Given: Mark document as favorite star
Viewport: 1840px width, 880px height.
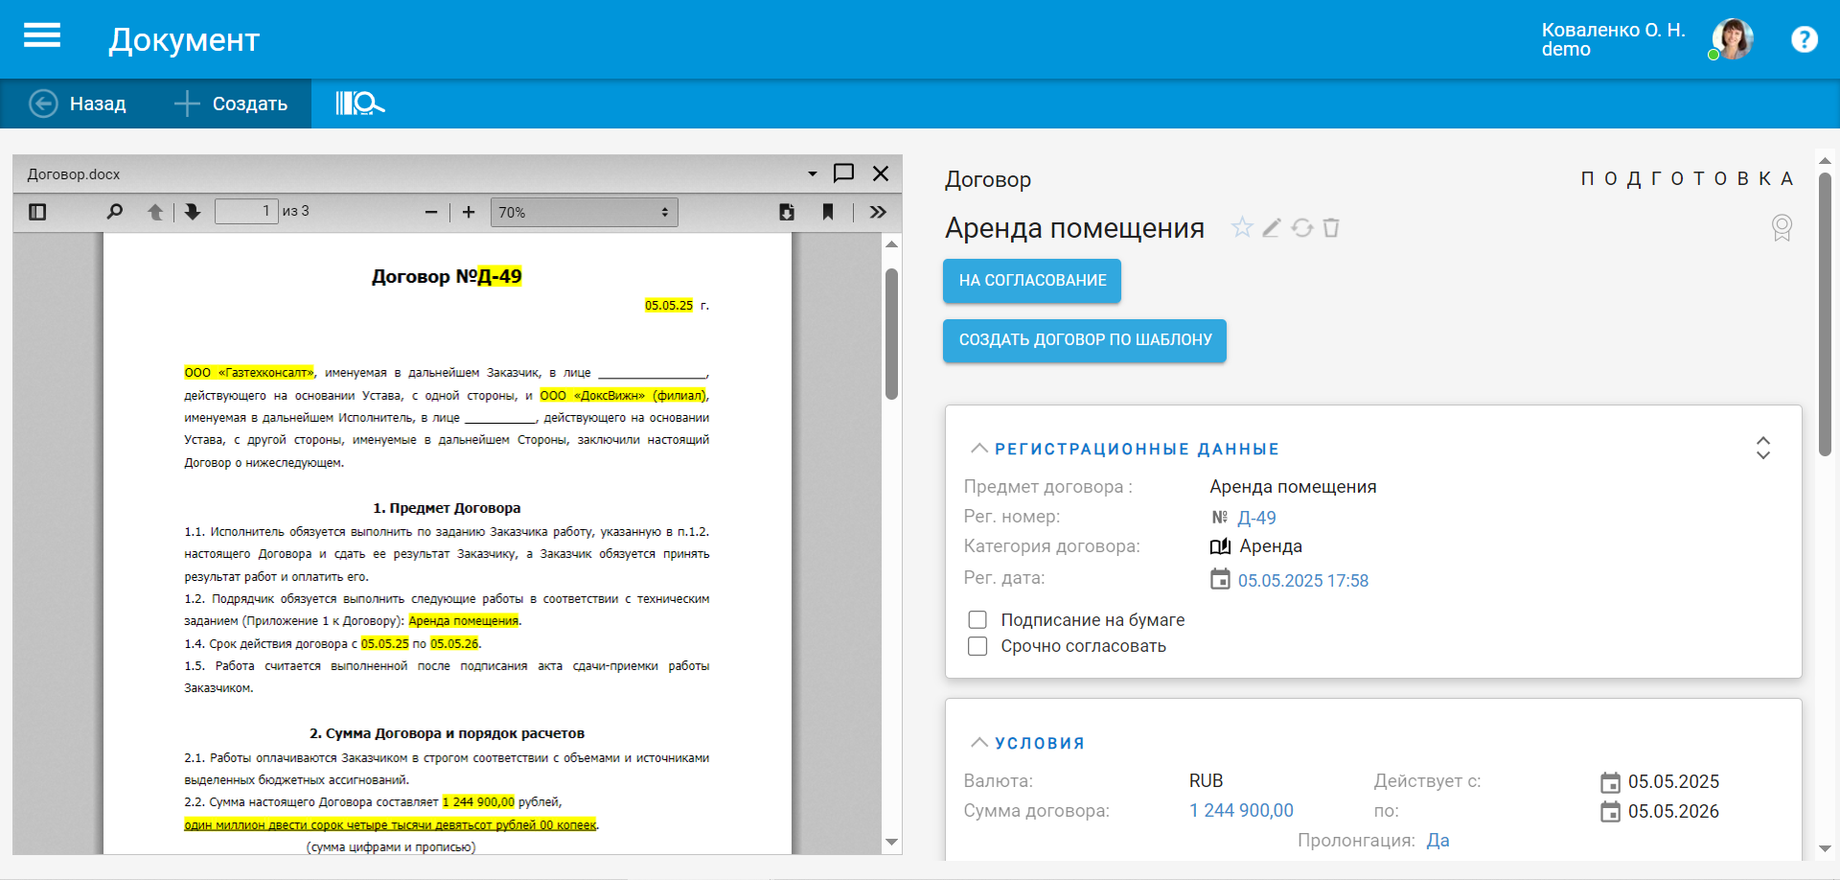Looking at the screenshot, I should [x=1241, y=228].
